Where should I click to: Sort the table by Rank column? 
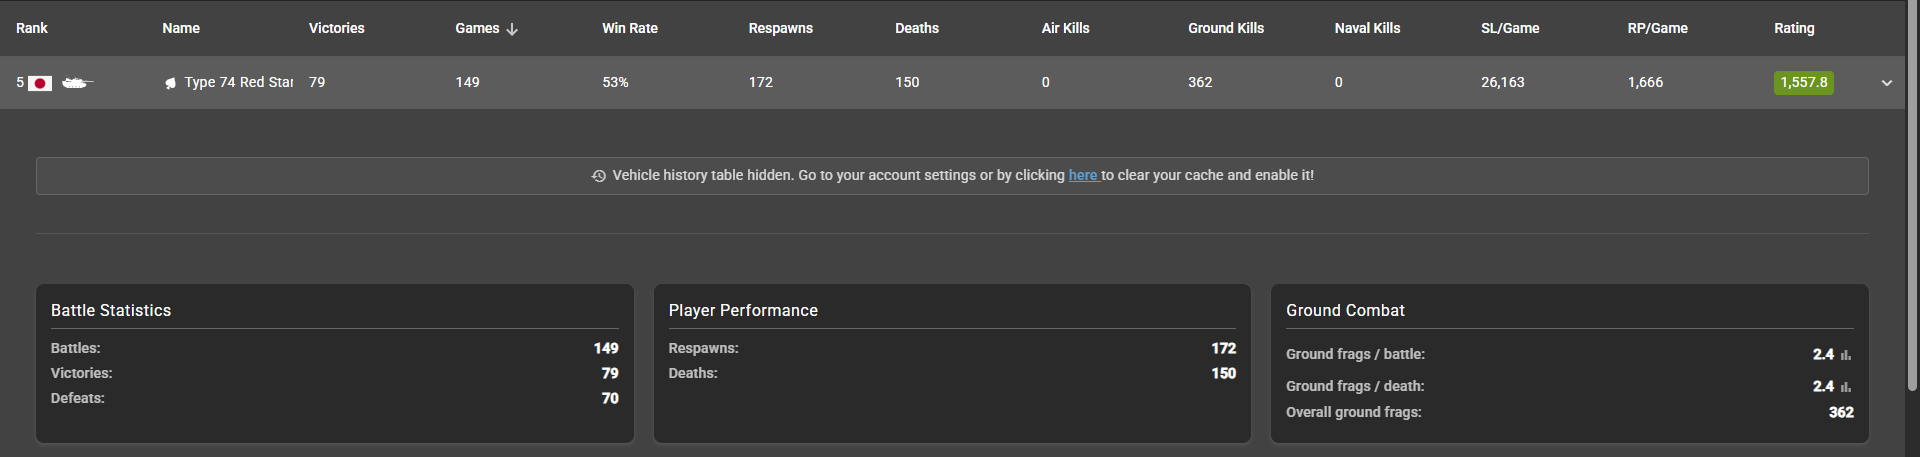[x=32, y=28]
